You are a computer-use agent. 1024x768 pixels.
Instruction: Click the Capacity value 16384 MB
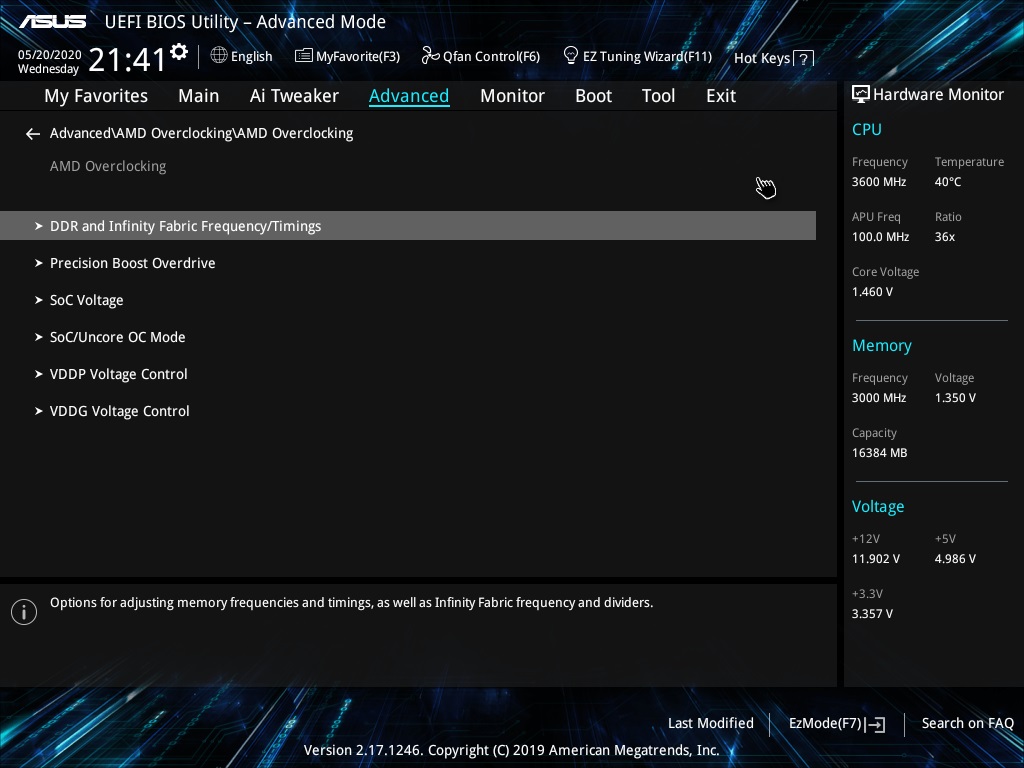[879, 453]
